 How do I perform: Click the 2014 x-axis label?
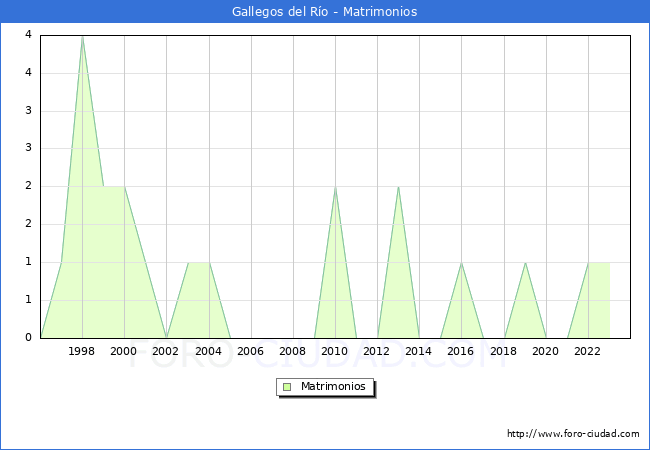click(419, 351)
